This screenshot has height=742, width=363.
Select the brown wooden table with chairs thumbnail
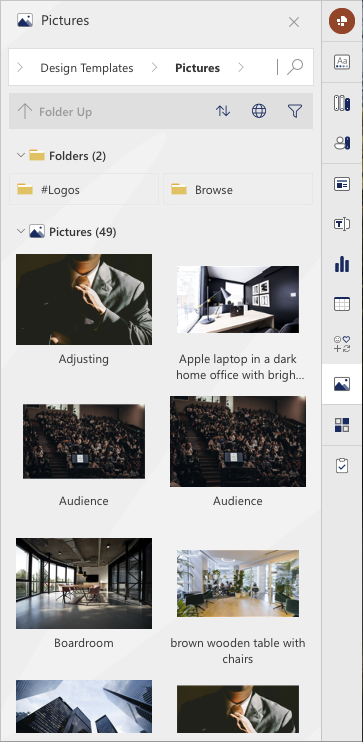[x=238, y=583]
